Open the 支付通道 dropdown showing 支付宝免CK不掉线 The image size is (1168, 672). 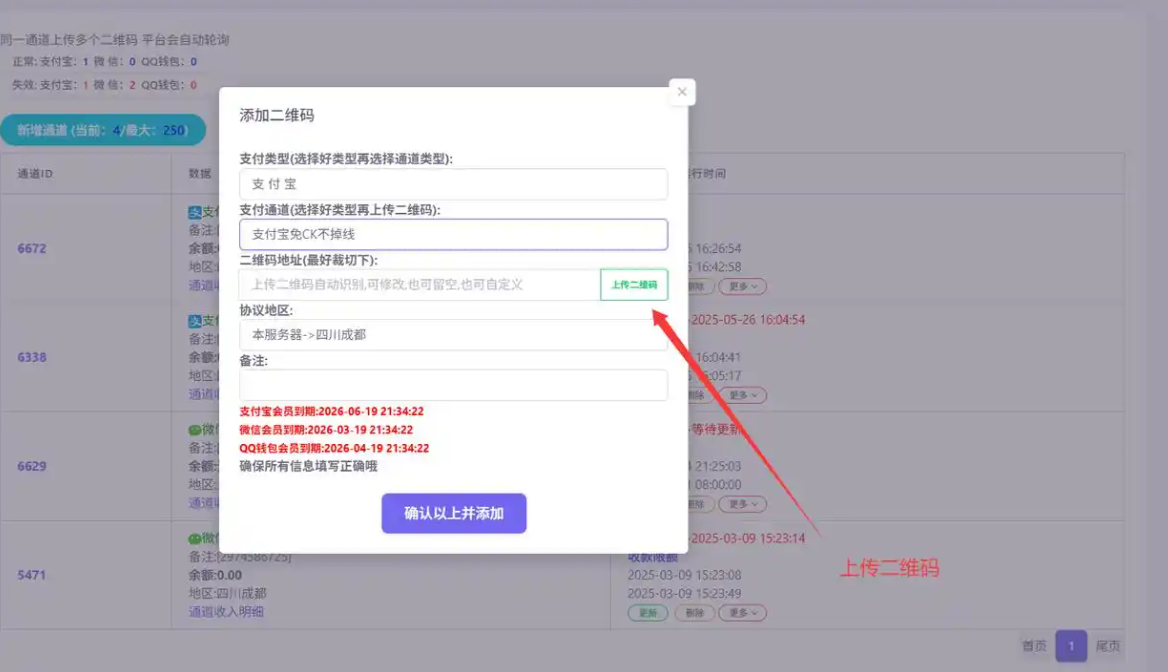[453, 234]
